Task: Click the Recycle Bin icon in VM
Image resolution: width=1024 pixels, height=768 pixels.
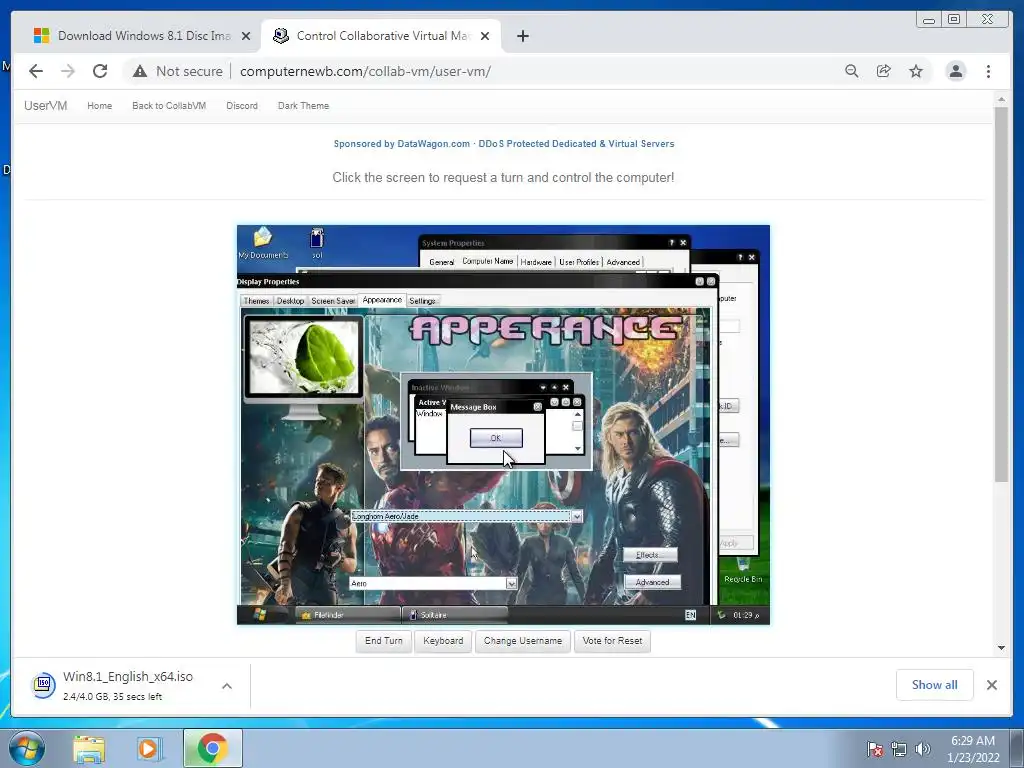Action: pos(743,568)
